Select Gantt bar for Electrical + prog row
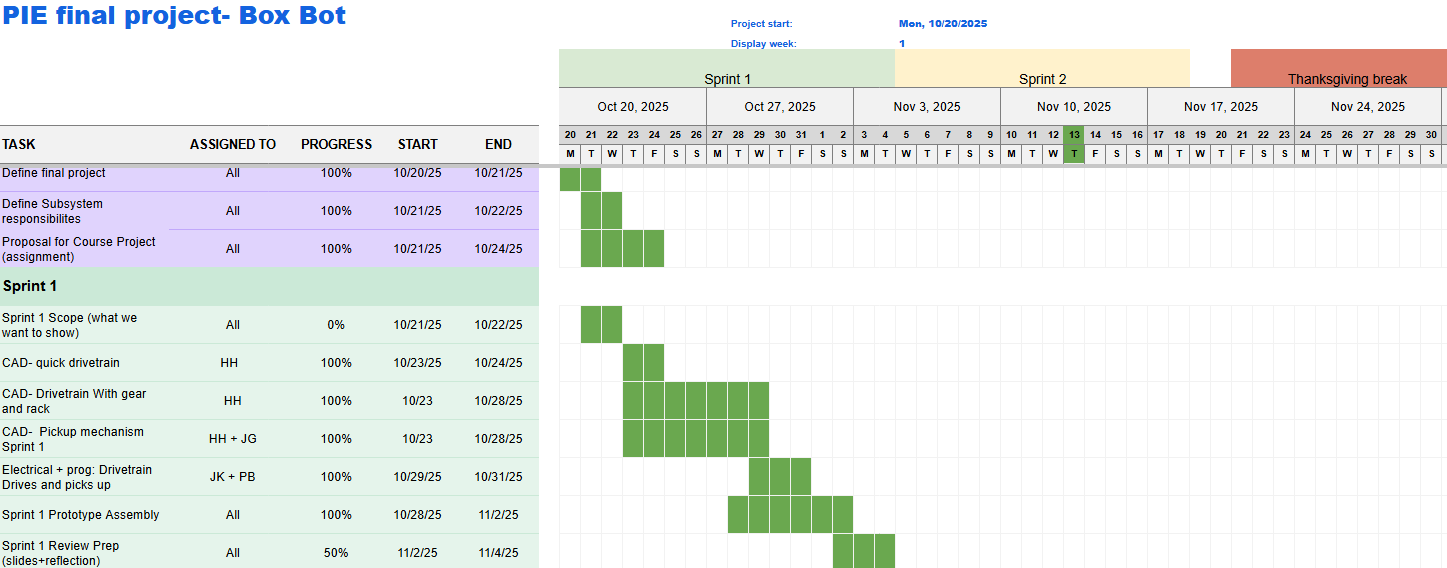The height and width of the screenshot is (568, 1447). click(780, 477)
